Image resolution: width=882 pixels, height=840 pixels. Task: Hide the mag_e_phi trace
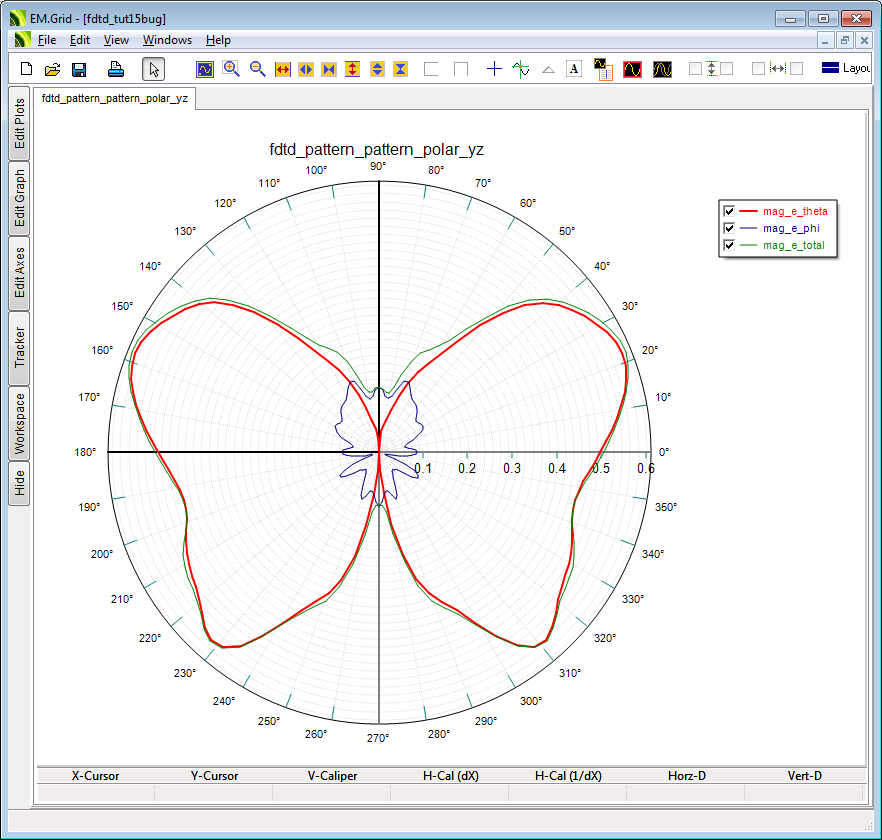pyautogui.click(x=729, y=228)
